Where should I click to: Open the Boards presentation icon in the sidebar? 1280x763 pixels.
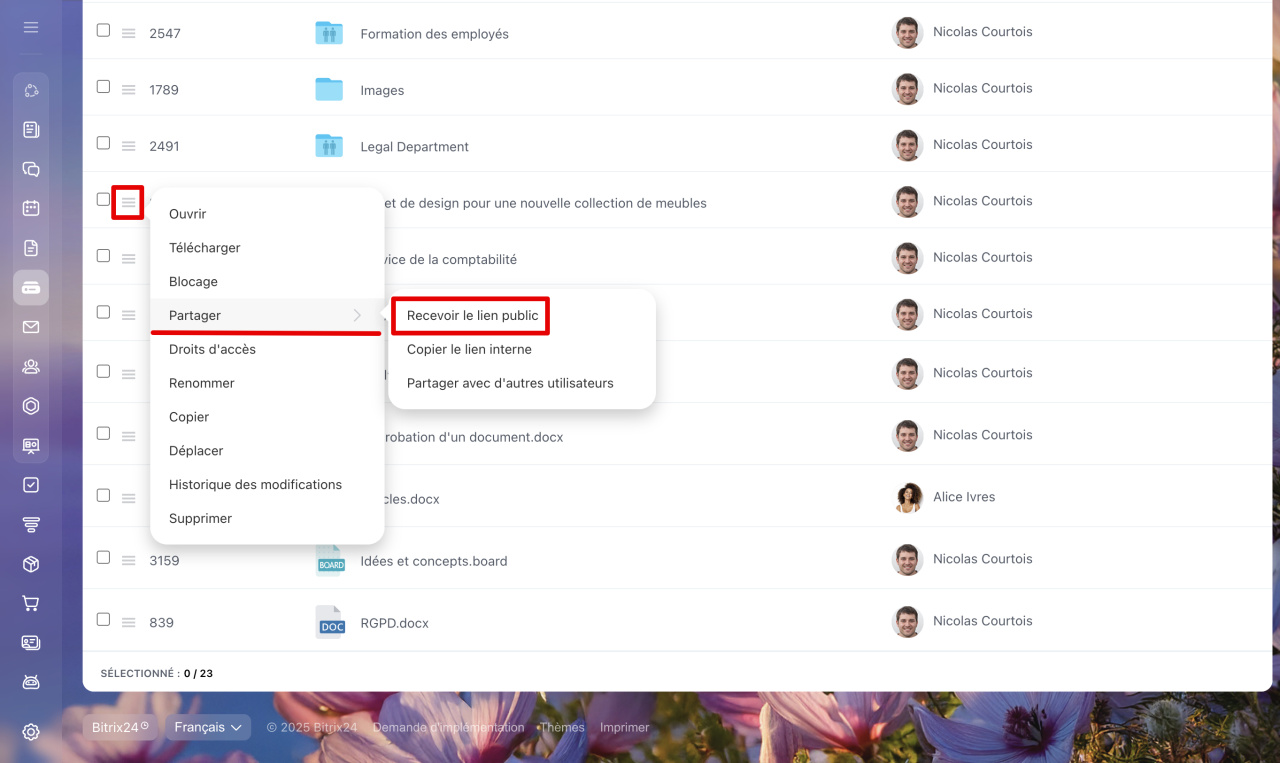pyautogui.click(x=31, y=445)
